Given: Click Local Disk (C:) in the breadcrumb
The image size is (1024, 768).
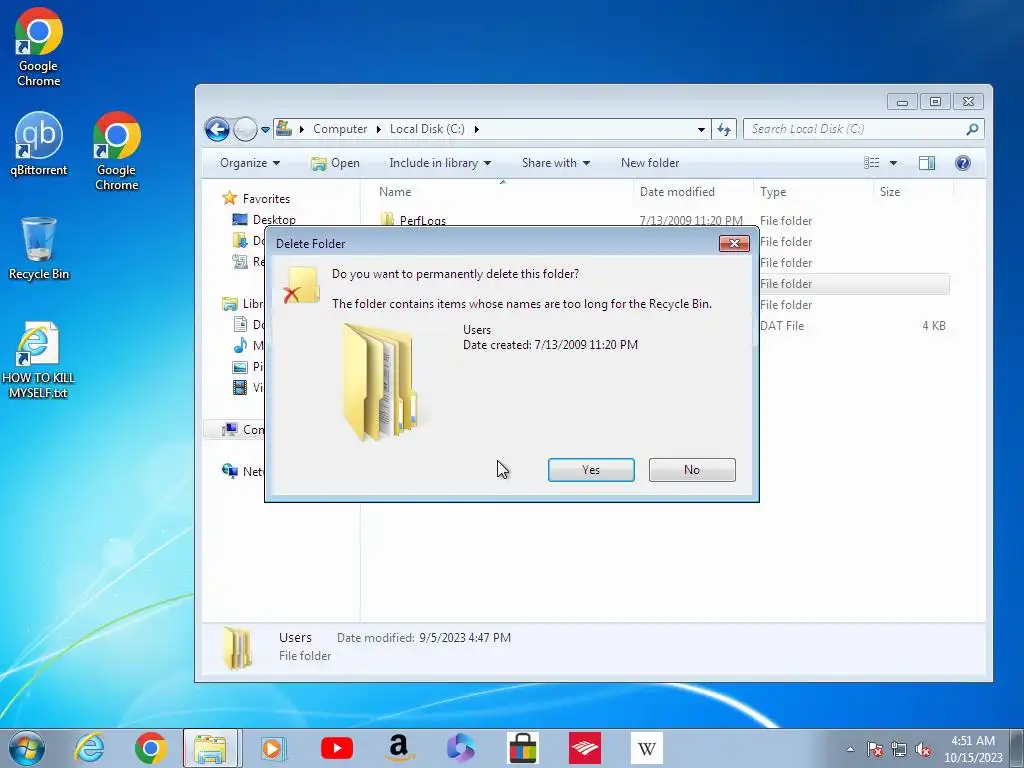Looking at the screenshot, I should point(427,129).
